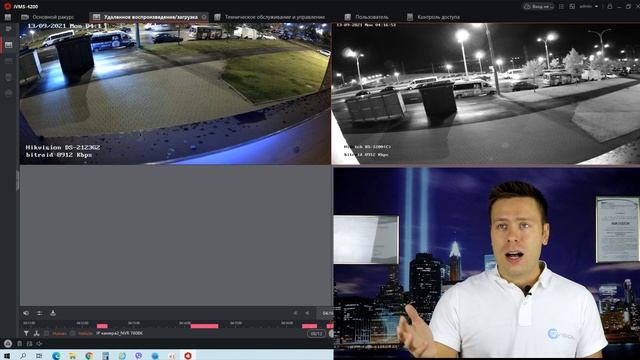Image resolution: width=640 pixels, height=360 pixels.
Task: Click the fifth left sidebar icon
Action: (9, 93)
